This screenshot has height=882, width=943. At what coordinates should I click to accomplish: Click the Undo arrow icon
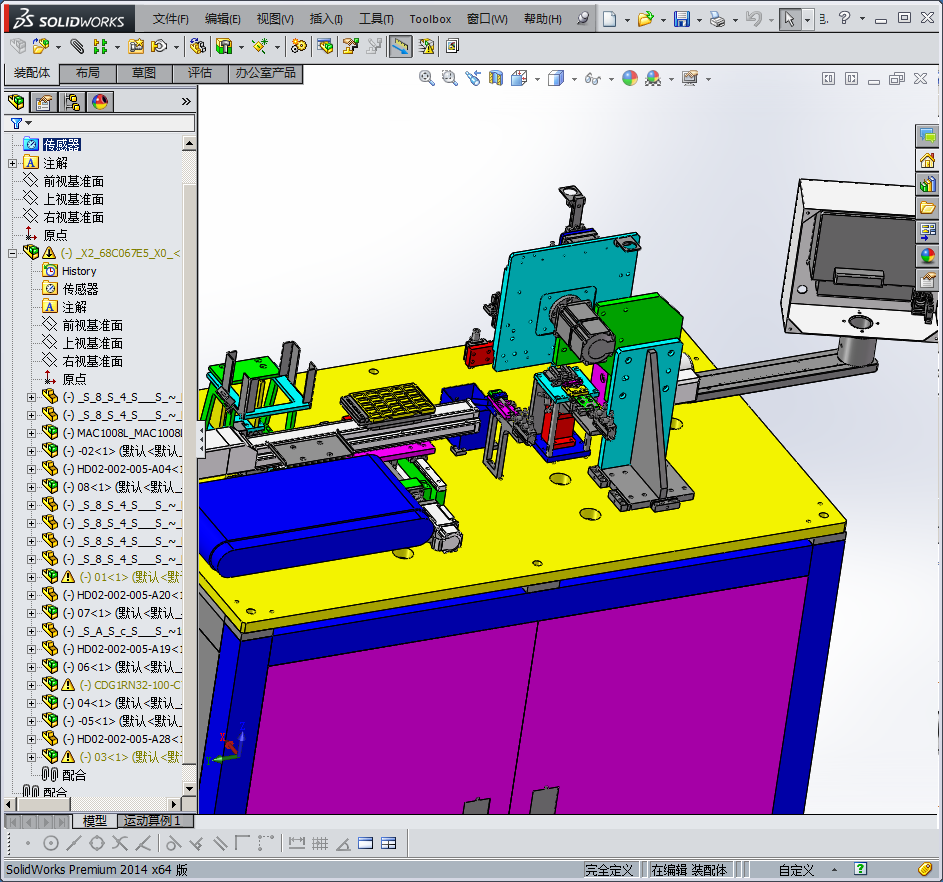[x=754, y=19]
